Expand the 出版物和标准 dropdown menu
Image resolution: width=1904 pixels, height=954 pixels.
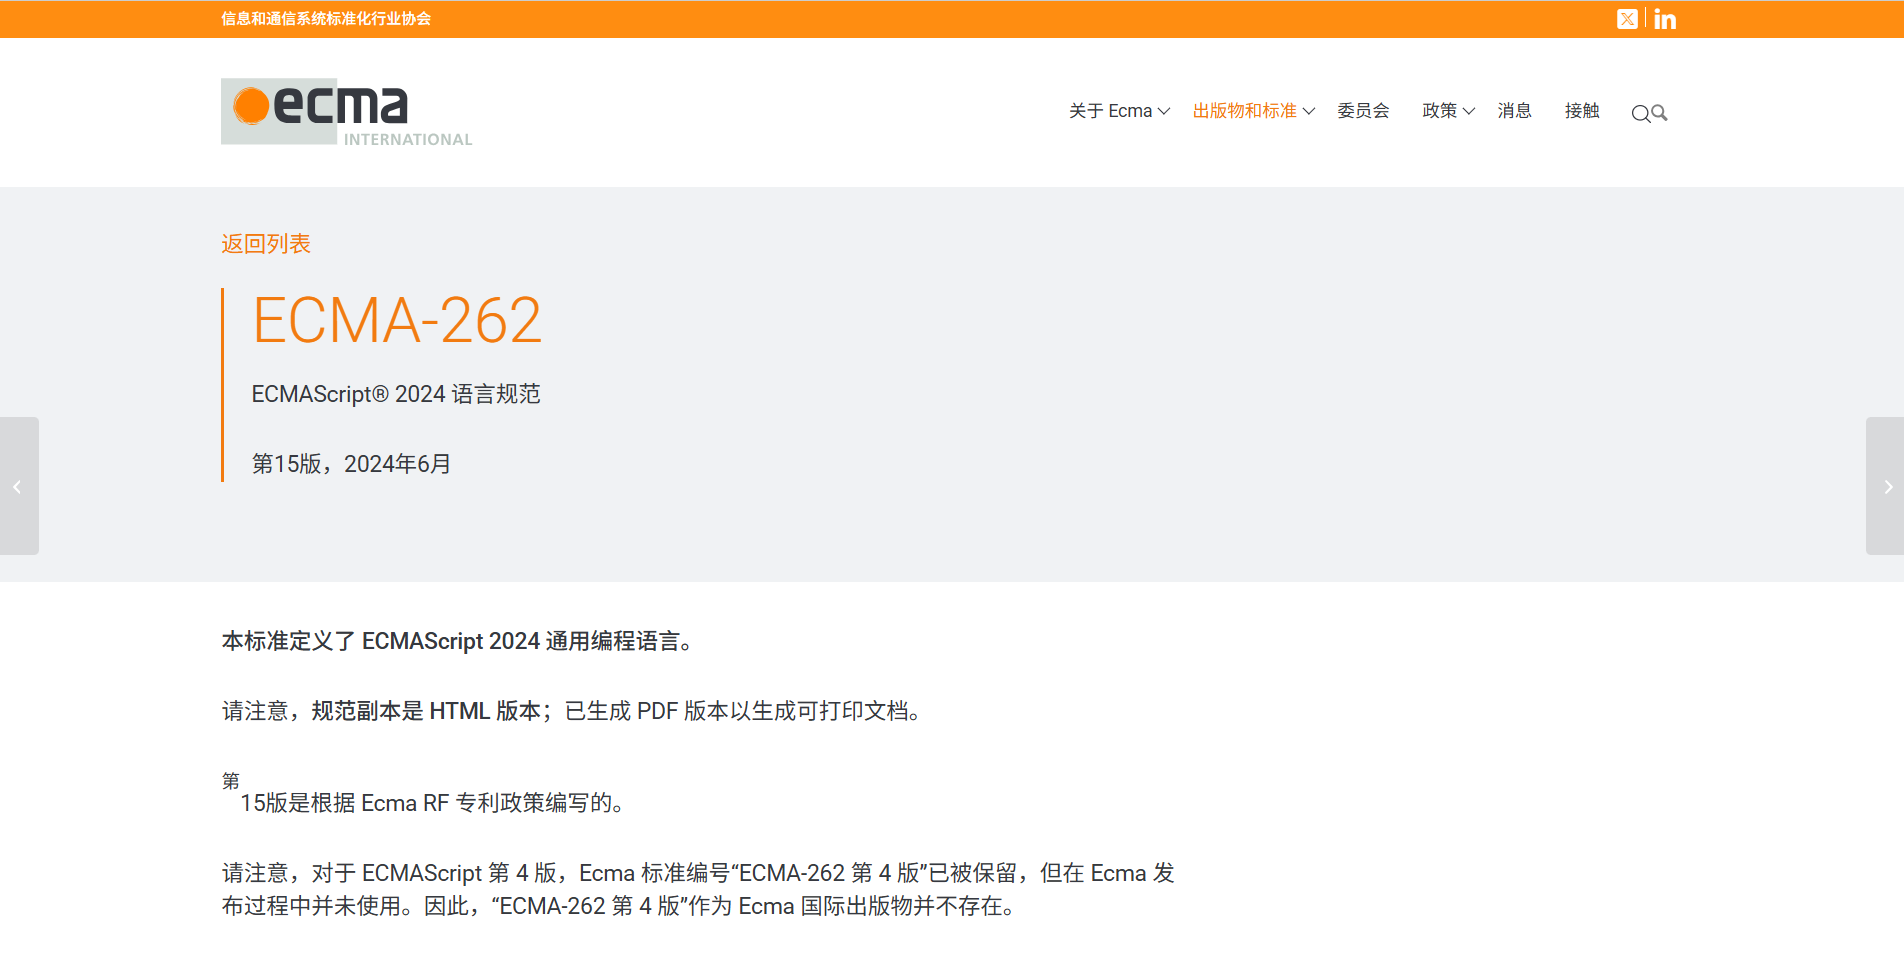point(1253,111)
